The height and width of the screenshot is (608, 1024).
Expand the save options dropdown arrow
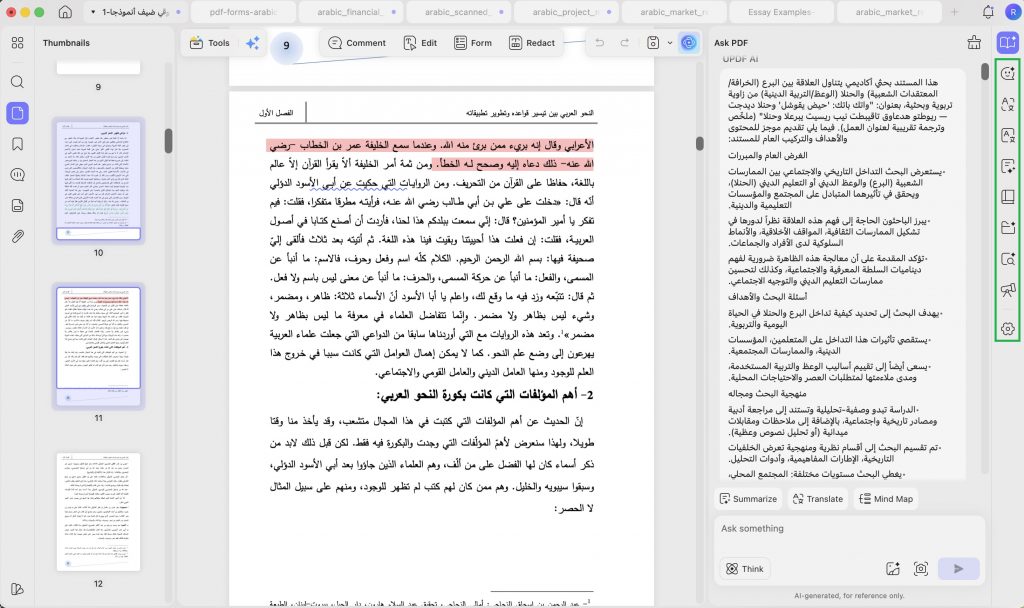[x=669, y=43]
